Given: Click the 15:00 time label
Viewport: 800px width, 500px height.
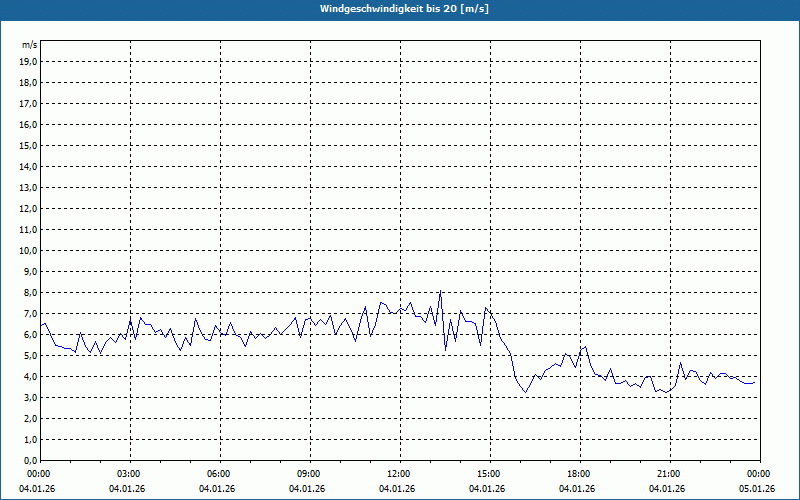Looking at the screenshot, I should pos(489,474).
